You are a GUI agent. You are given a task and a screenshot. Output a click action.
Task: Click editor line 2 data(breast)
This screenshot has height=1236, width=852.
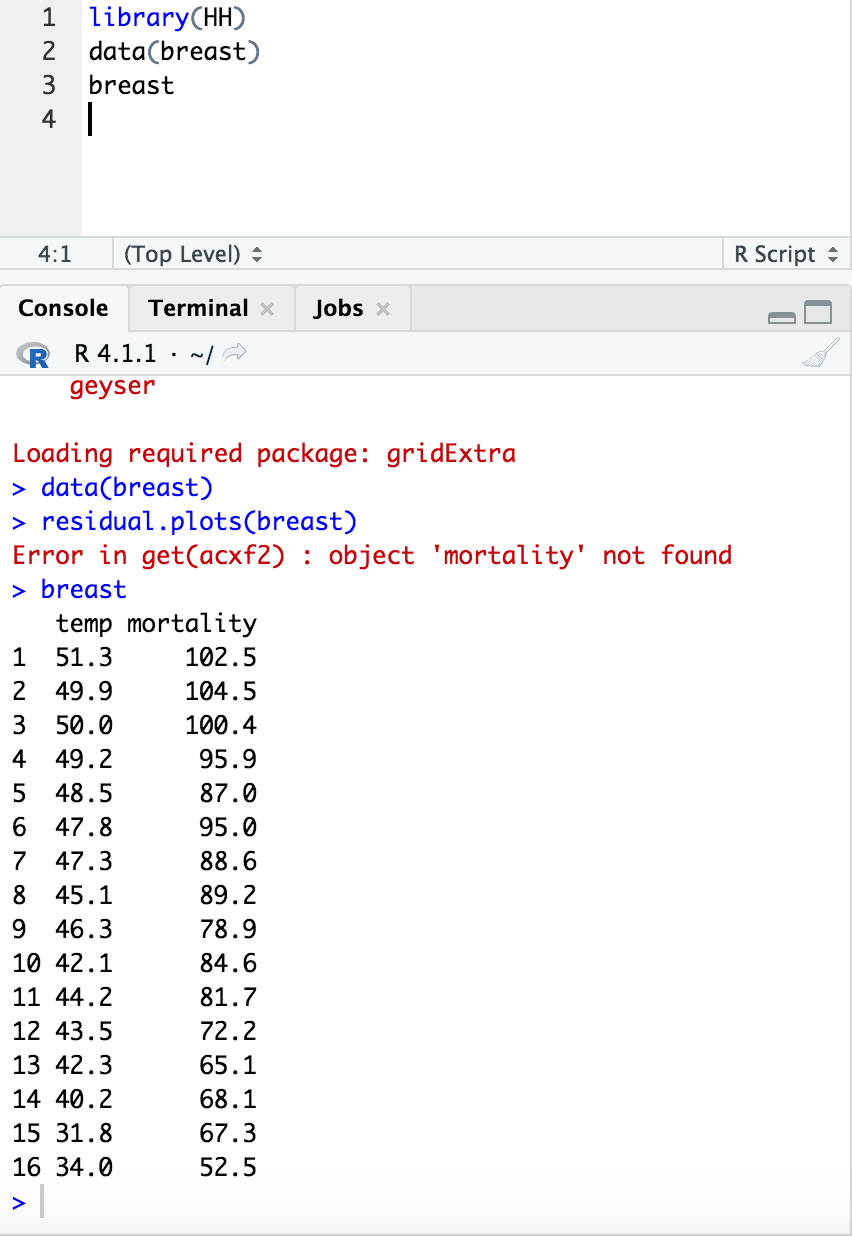173,51
